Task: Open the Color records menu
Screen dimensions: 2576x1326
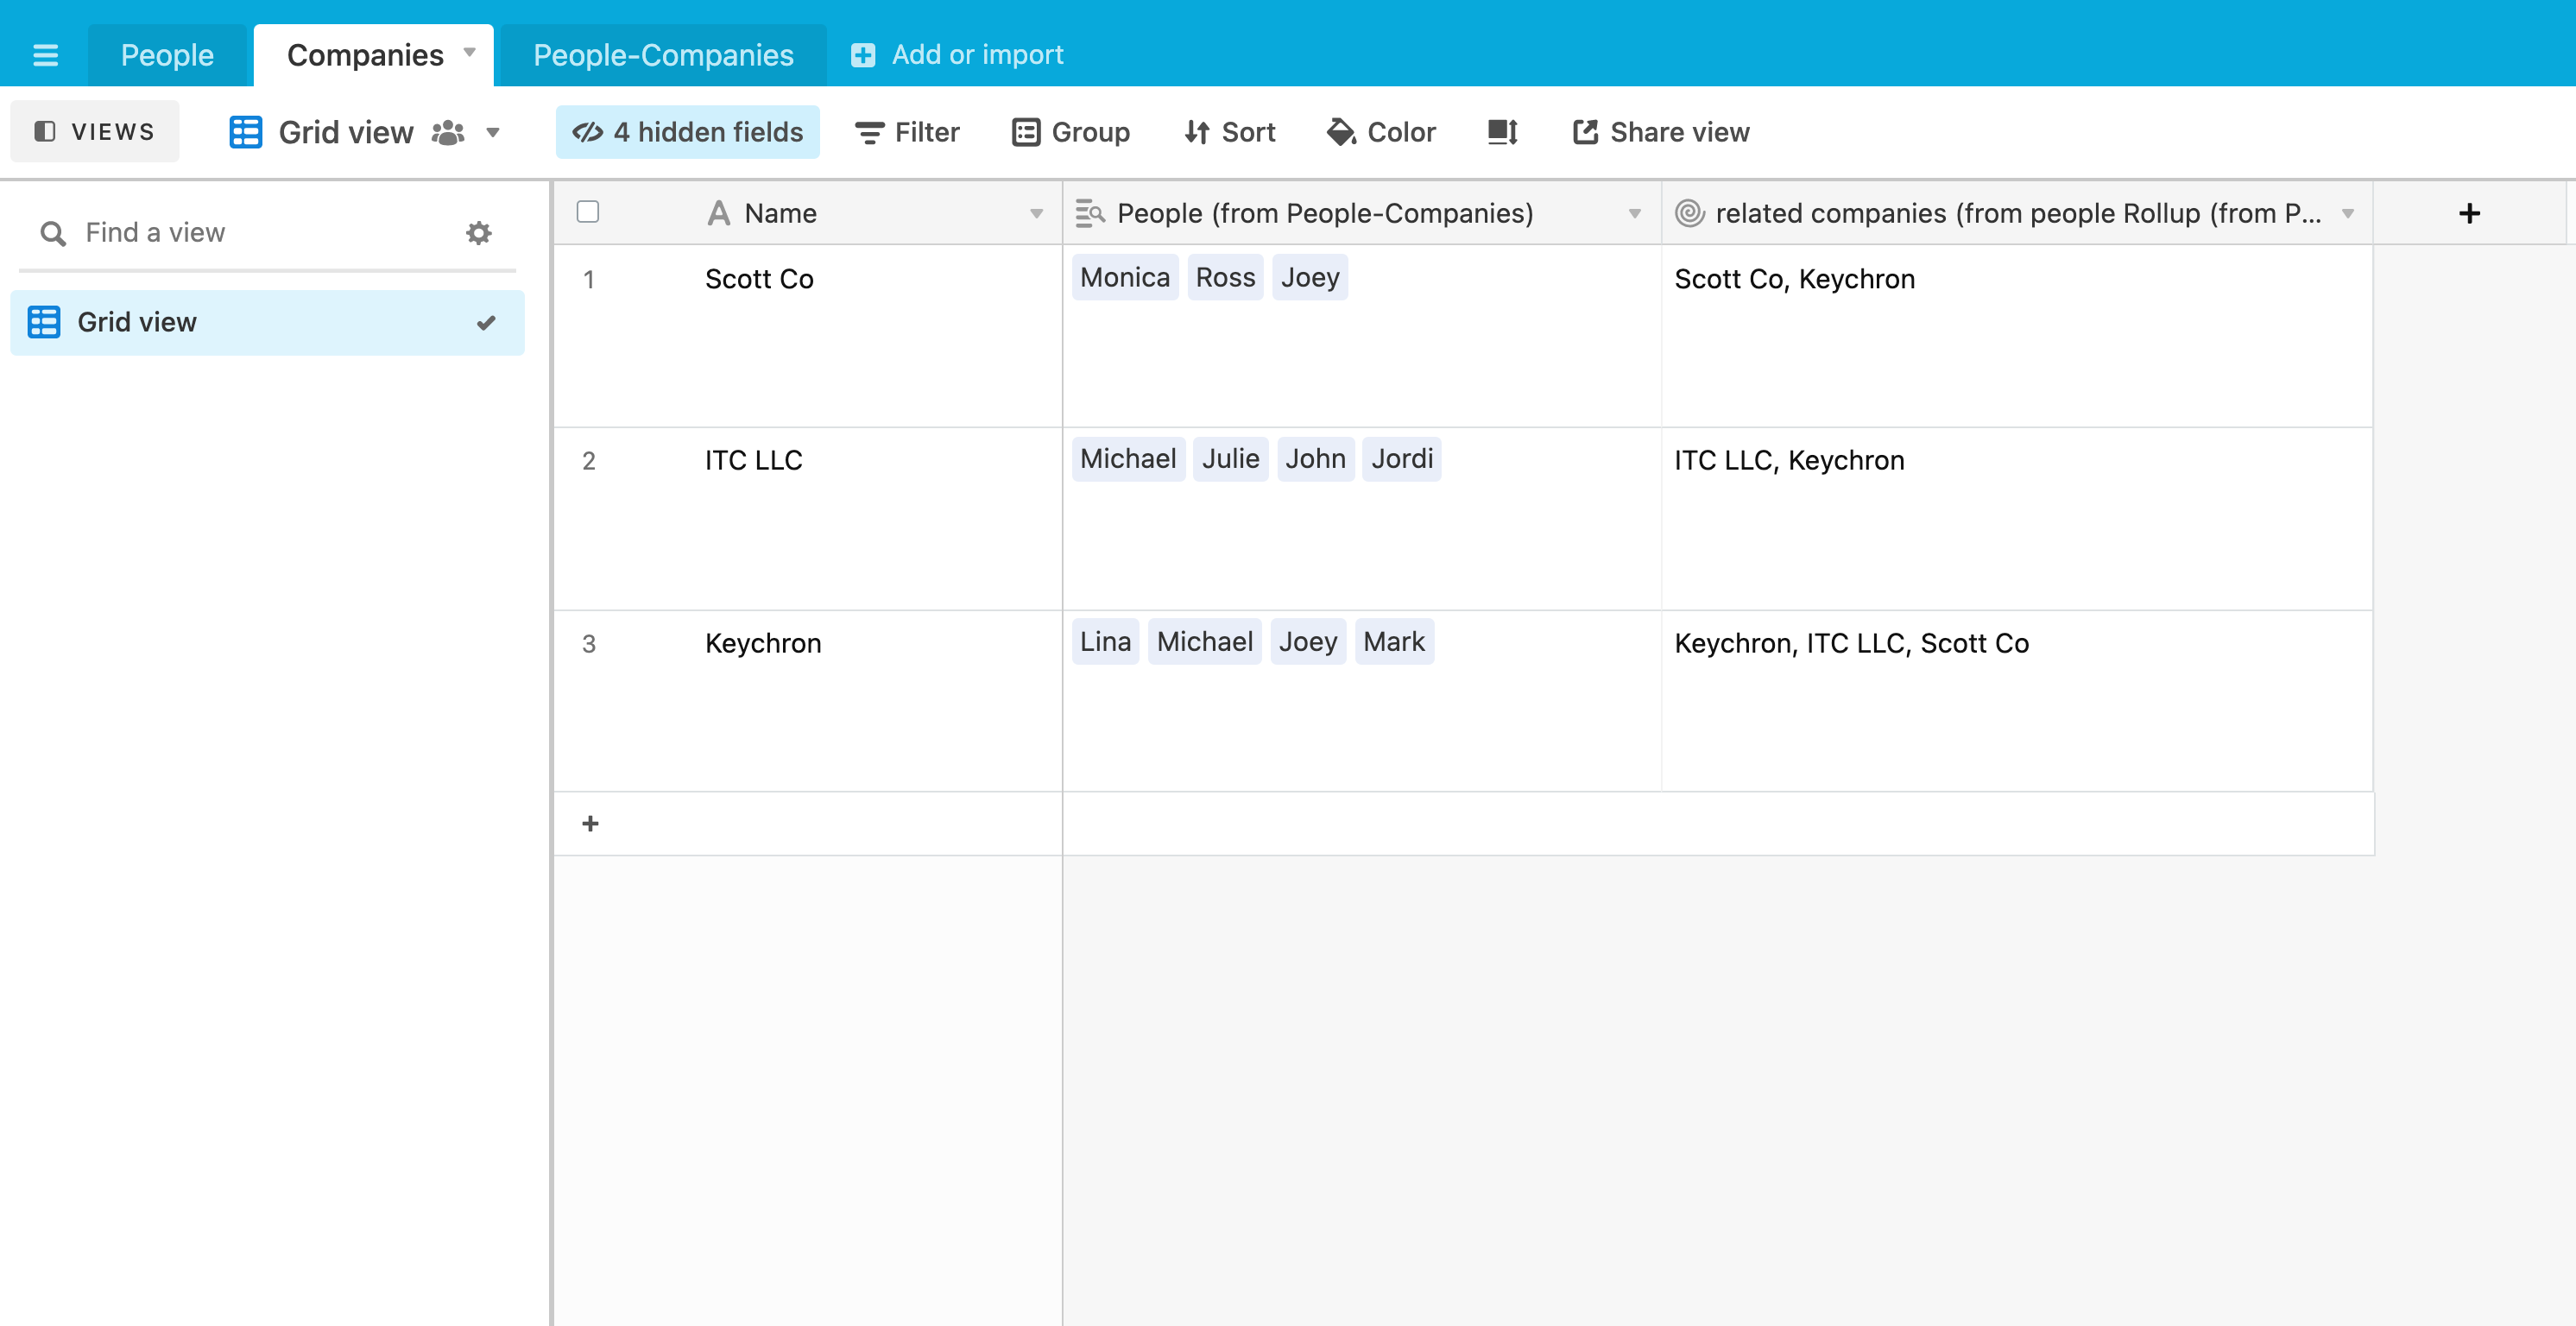Action: tap(1381, 132)
